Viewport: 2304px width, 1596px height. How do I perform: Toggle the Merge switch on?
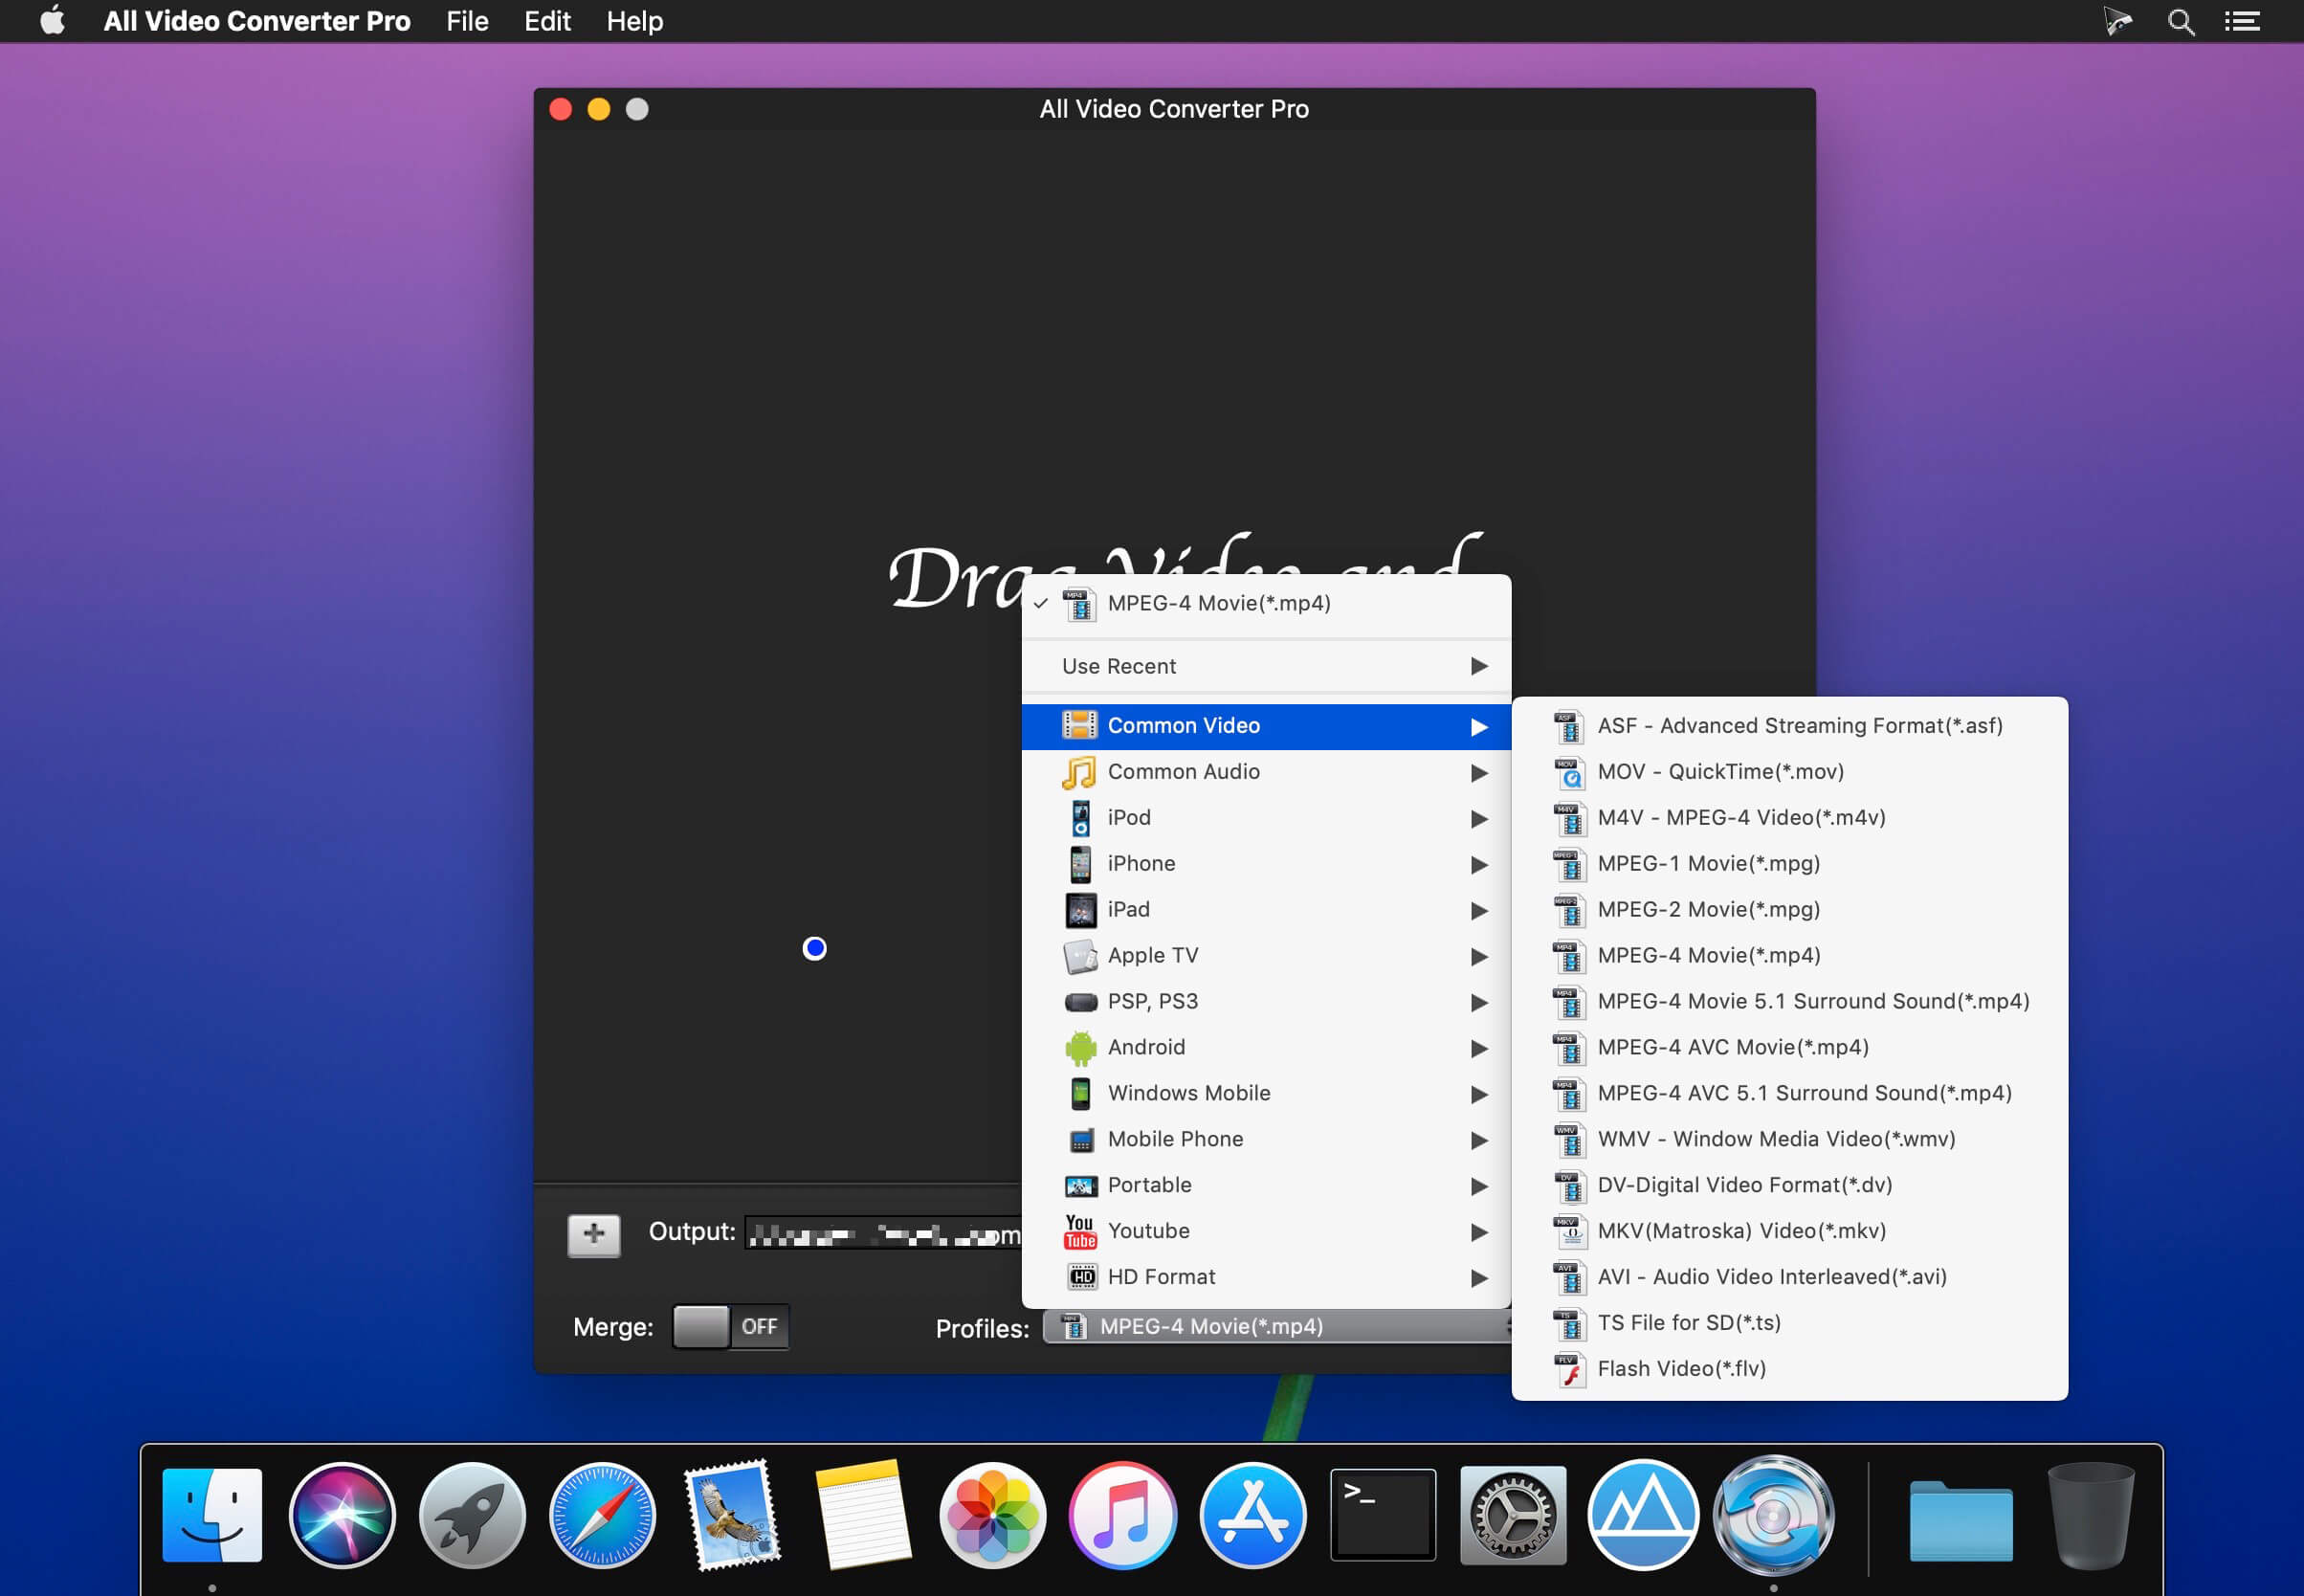pyautogui.click(x=730, y=1327)
